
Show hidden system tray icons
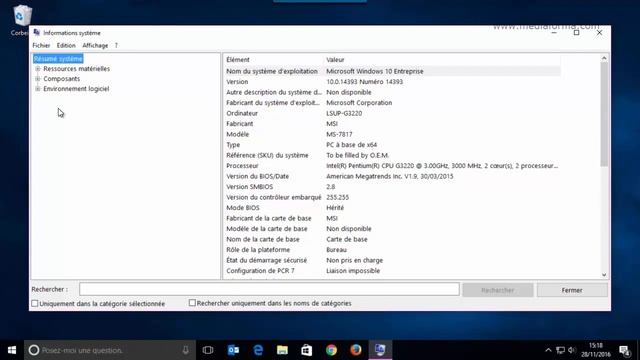(548, 350)
